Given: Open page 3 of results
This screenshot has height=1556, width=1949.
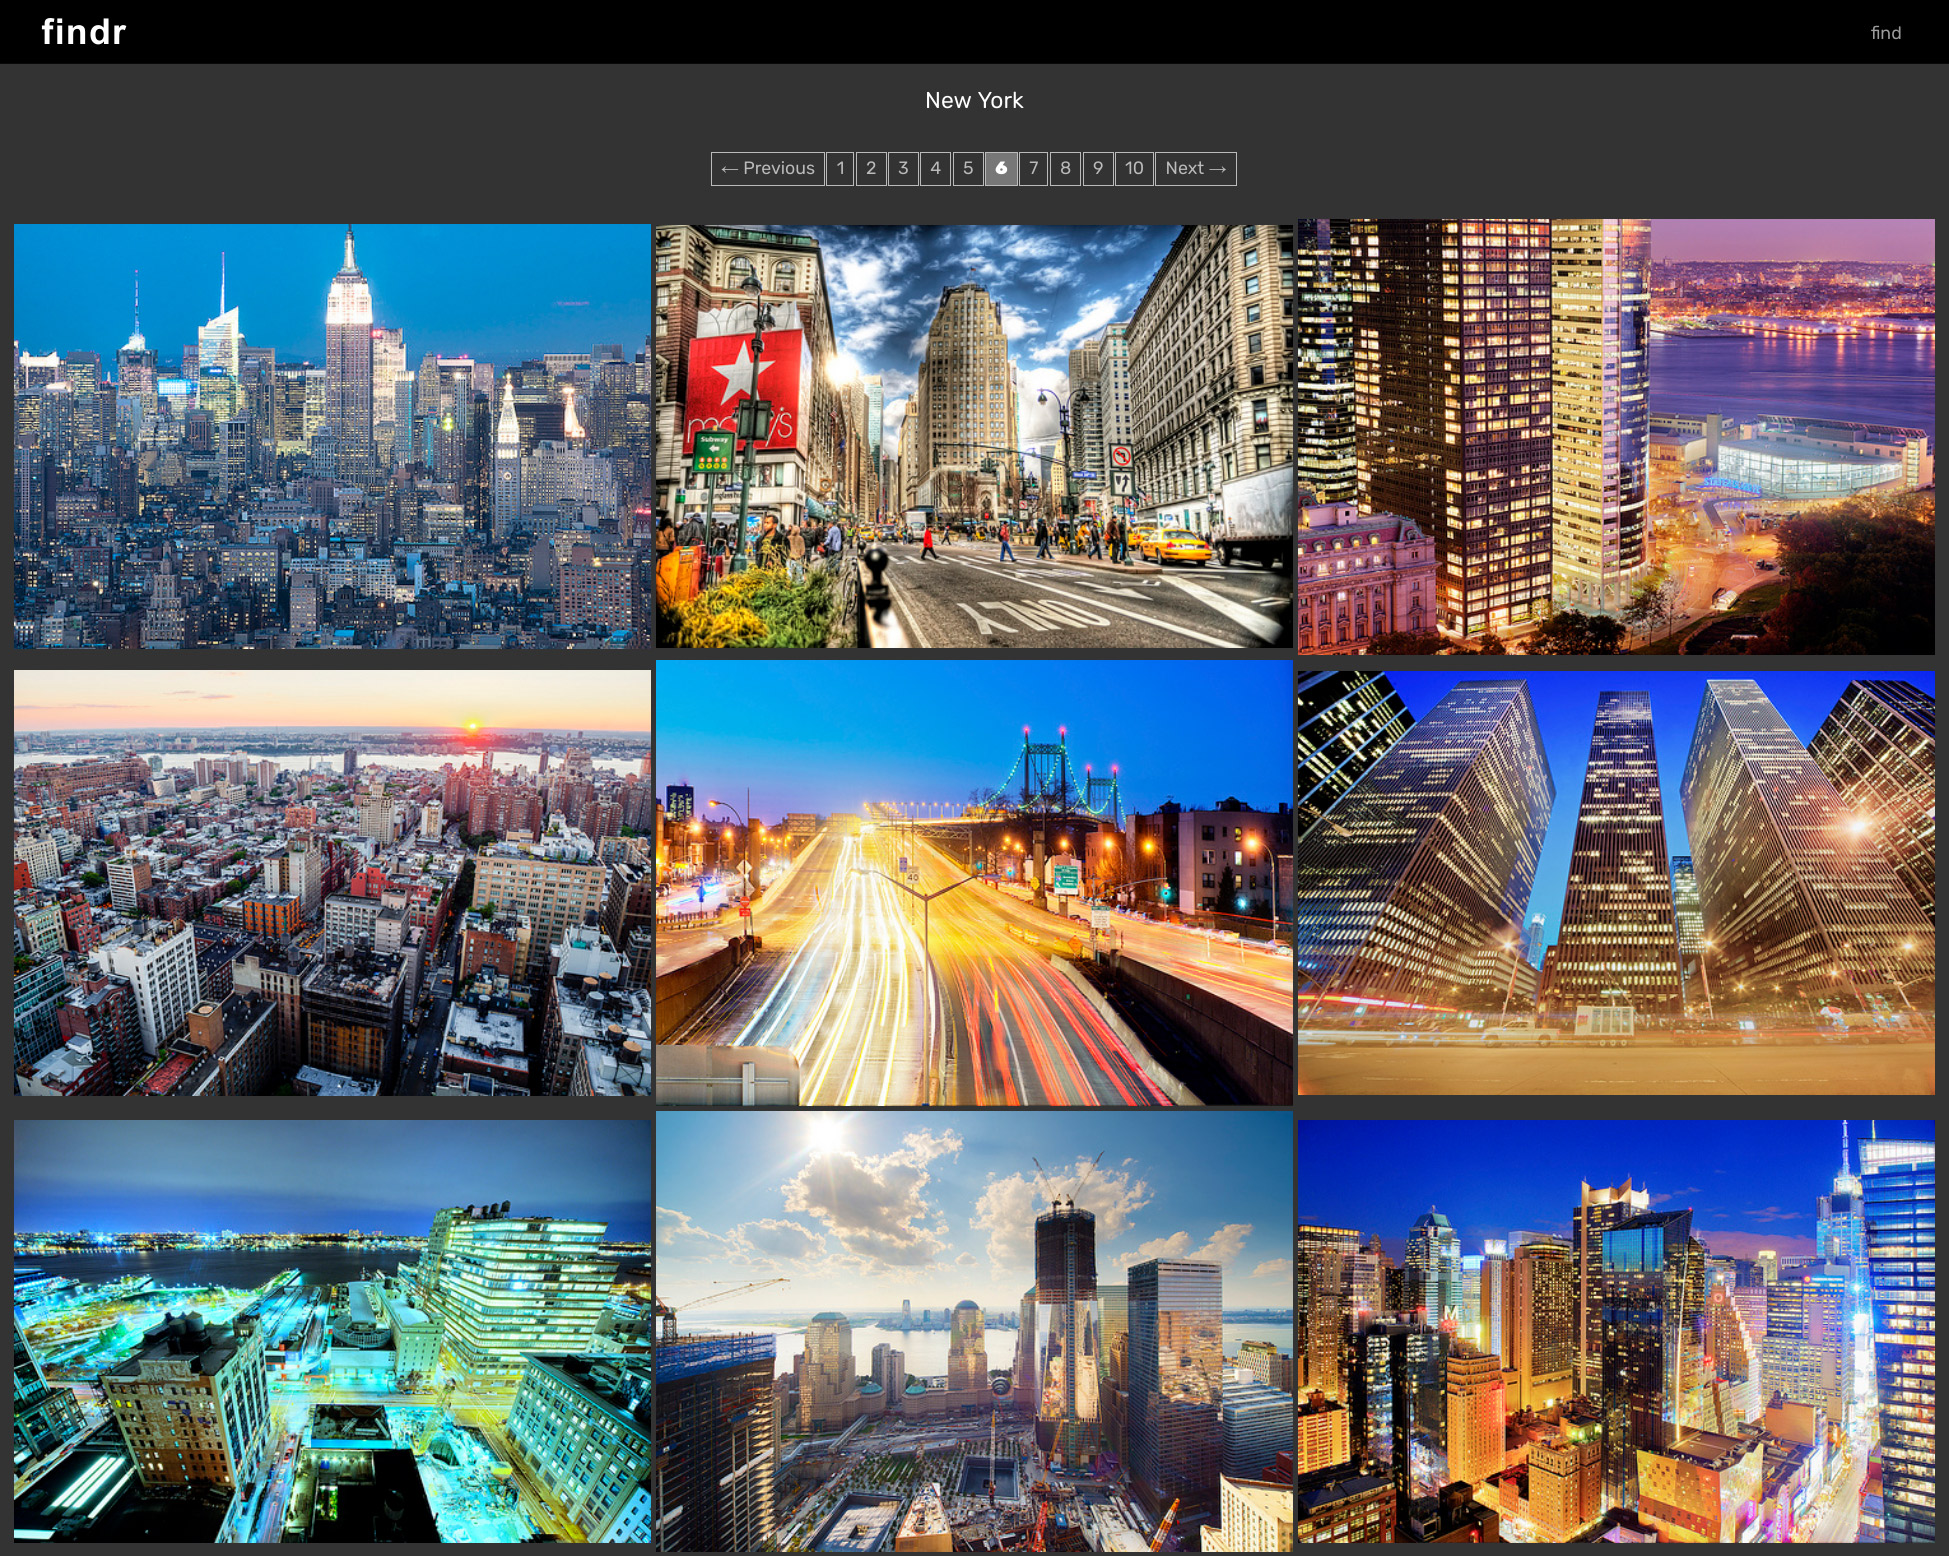Looking at the screenshot, I should tap(903, 168).
